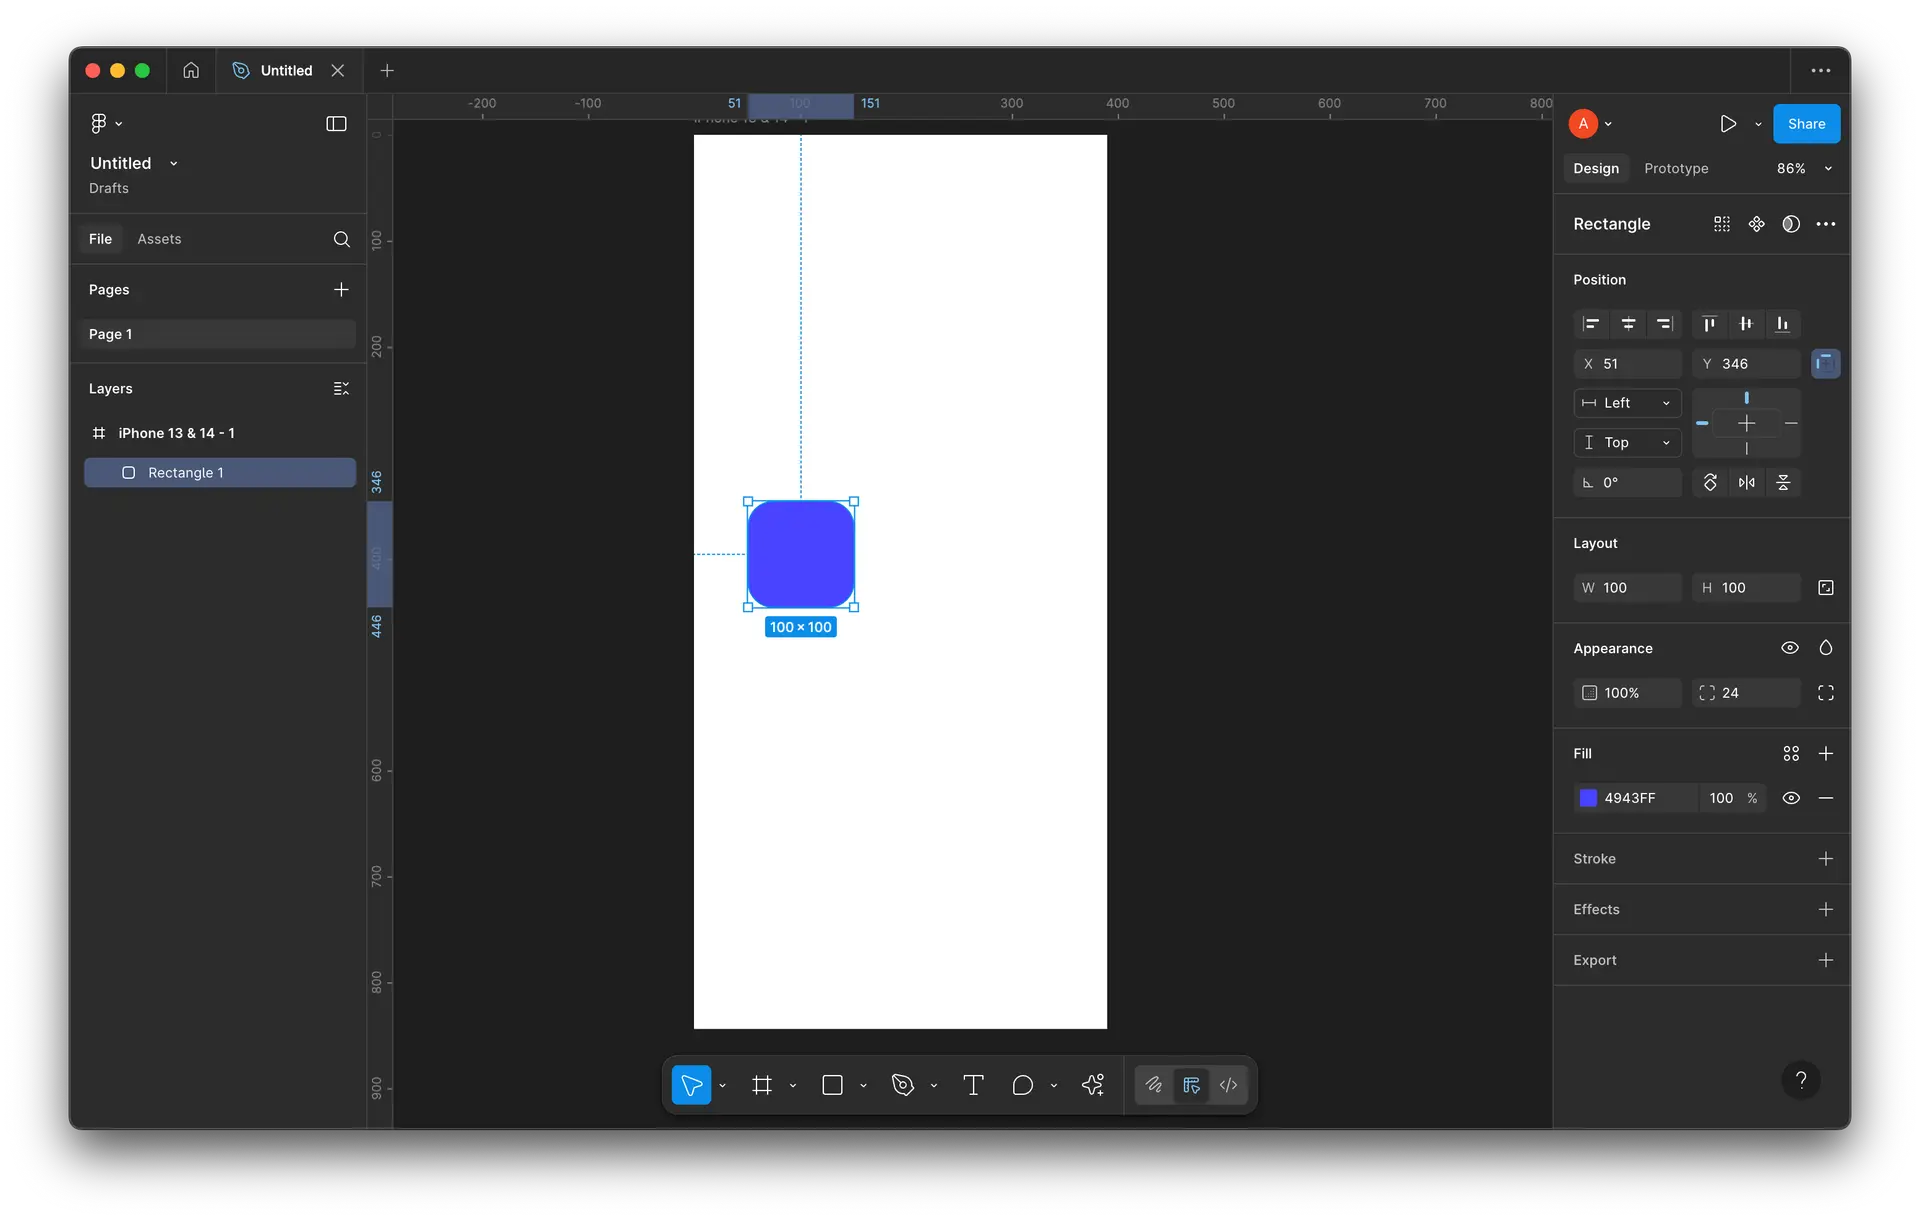The width and height of the screenshot is (1920, 1221).
Task: Add a stroke with plus button
Action: point(1825,859)
